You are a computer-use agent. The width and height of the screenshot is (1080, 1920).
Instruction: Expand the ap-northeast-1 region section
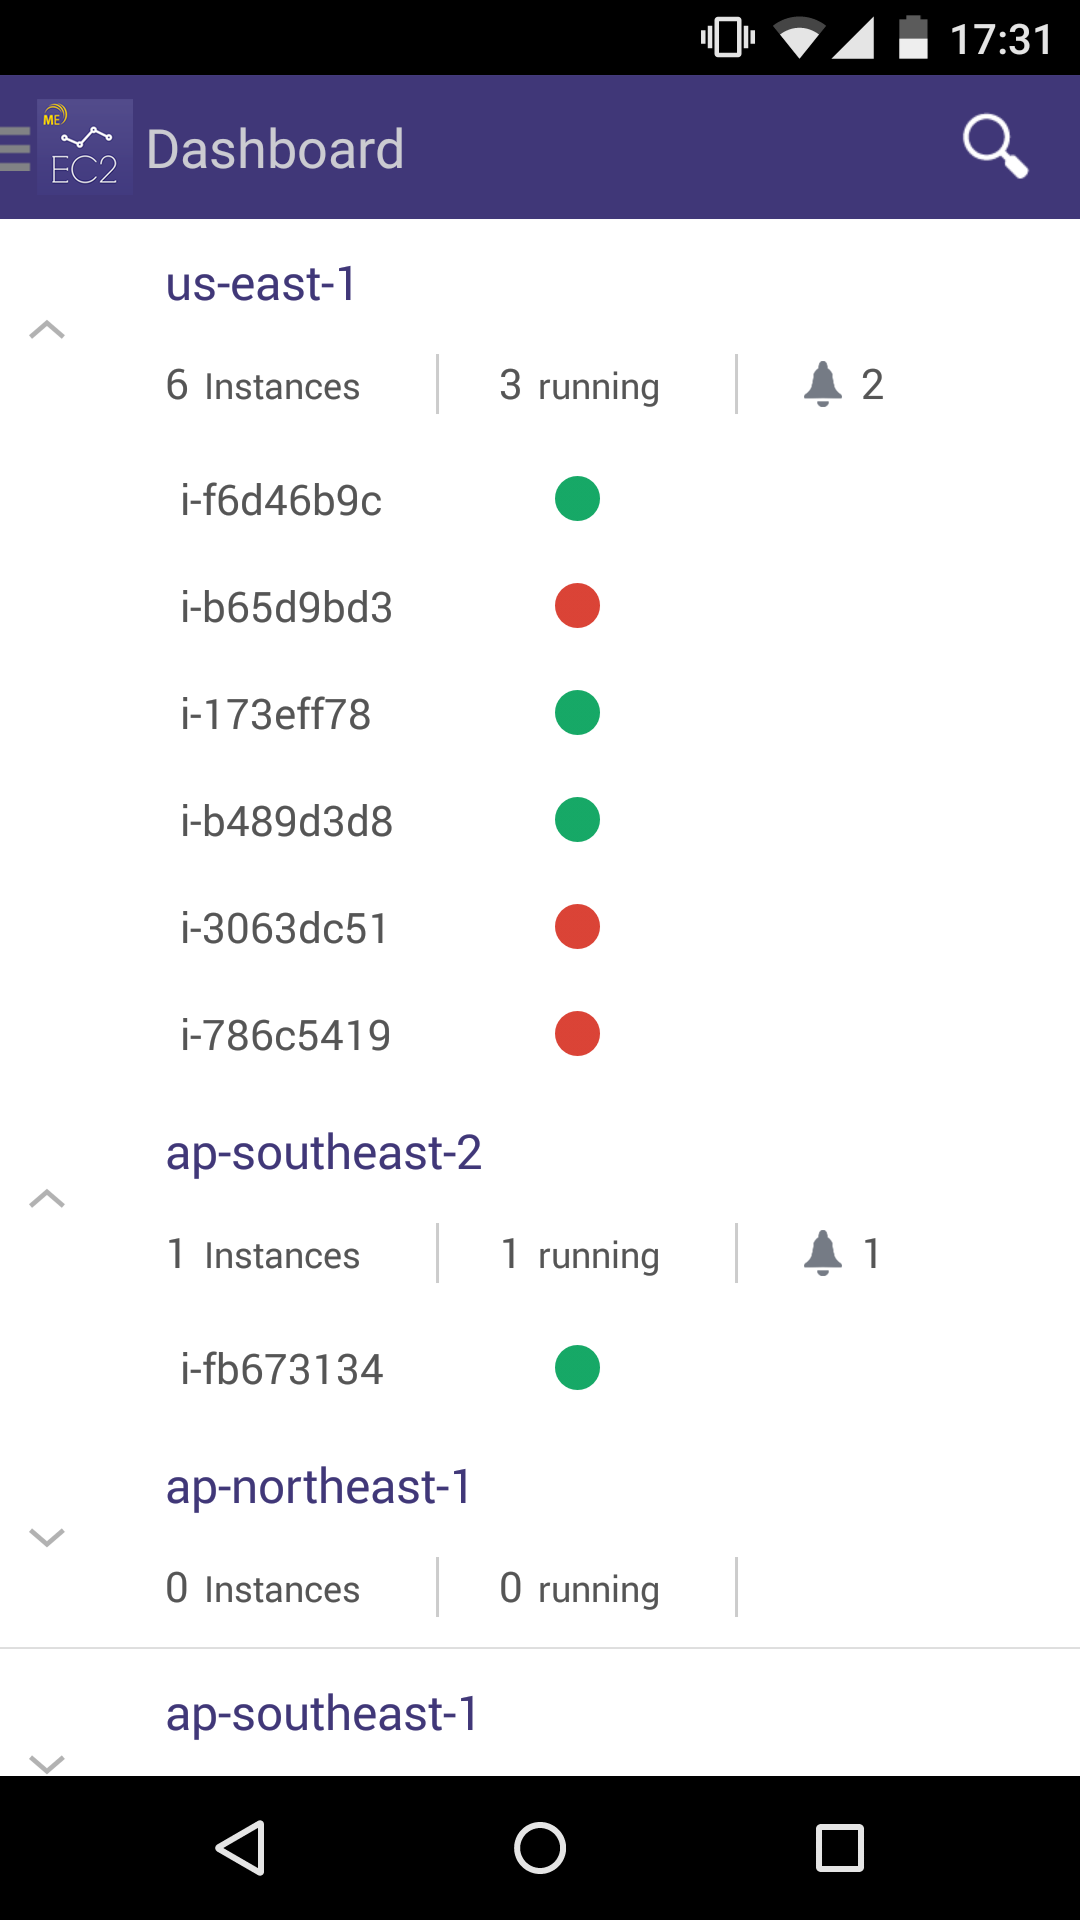pos(47,1537)
